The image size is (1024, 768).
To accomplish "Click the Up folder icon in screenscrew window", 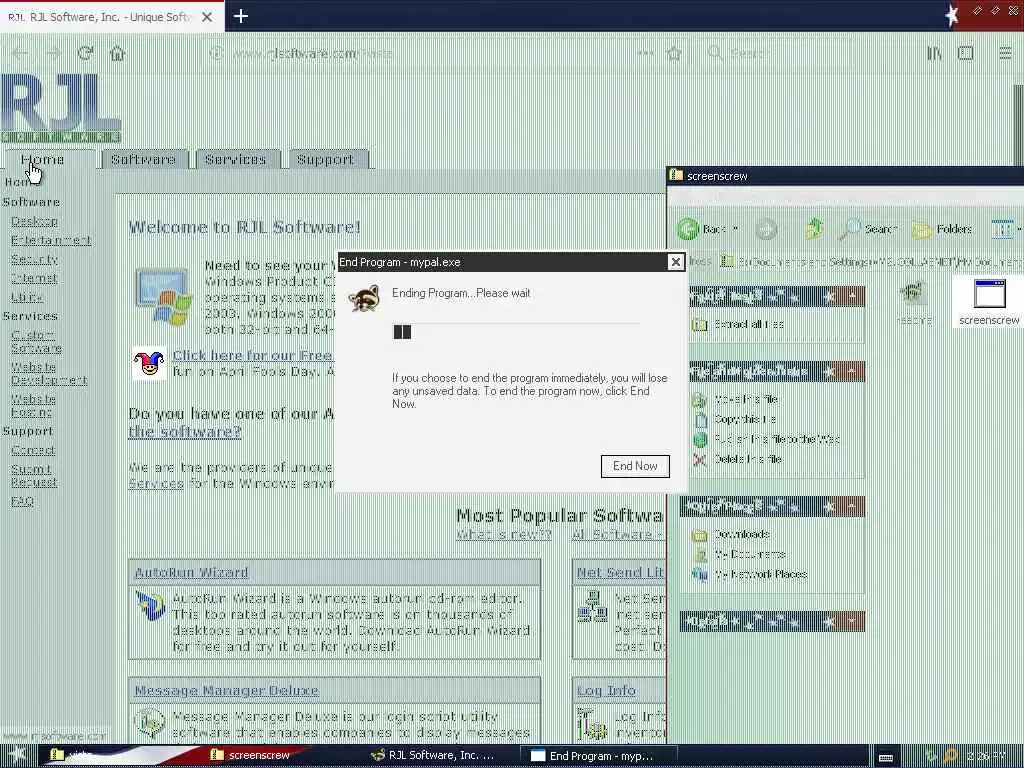I will click(x=814, y=229).
